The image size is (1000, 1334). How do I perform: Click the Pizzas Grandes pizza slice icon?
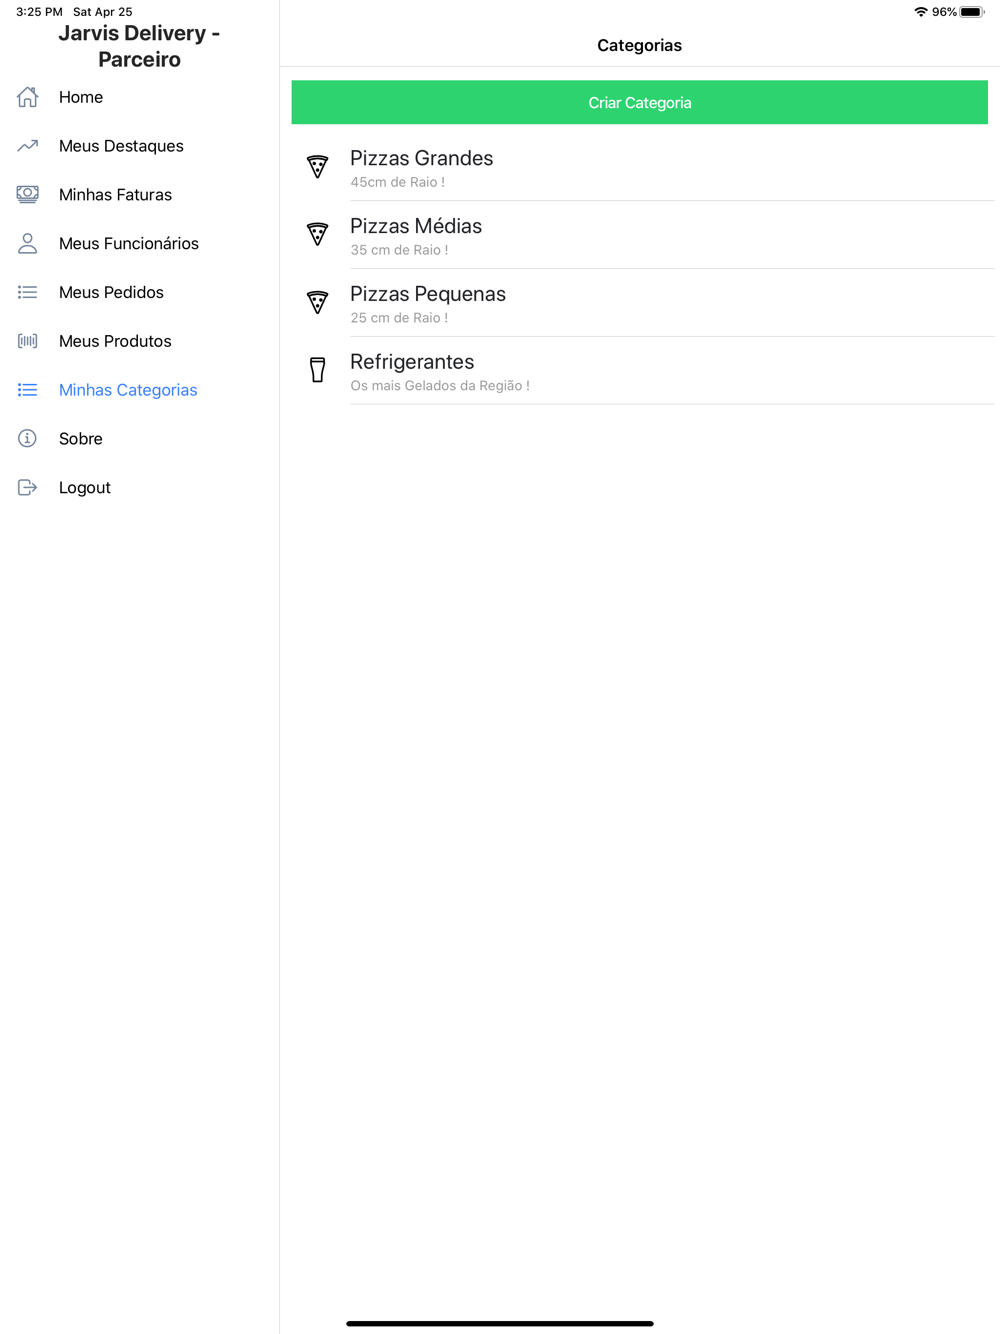click(x=317, y=167)
